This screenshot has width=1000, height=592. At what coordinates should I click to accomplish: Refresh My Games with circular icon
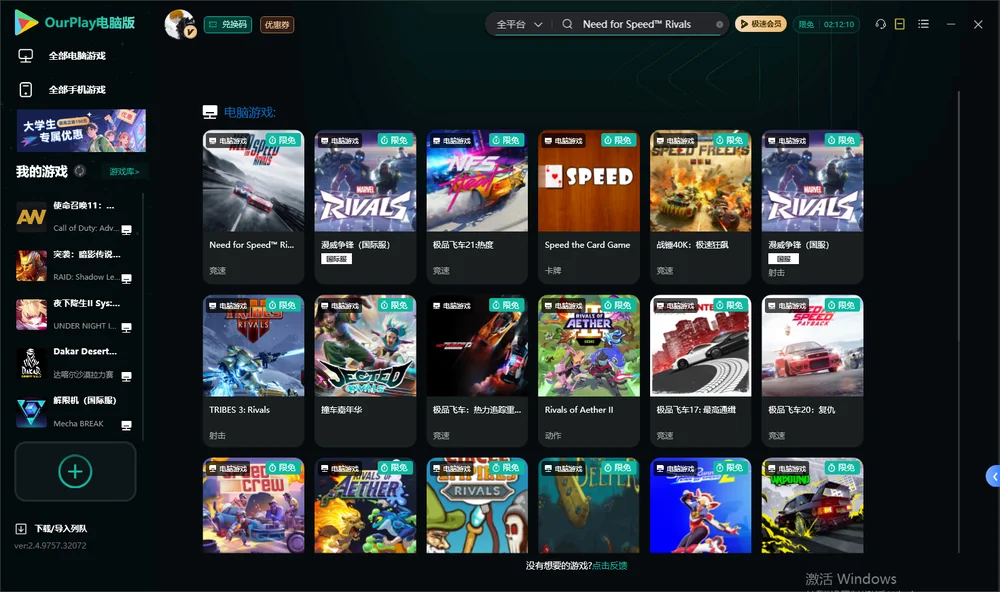(80, 171)
